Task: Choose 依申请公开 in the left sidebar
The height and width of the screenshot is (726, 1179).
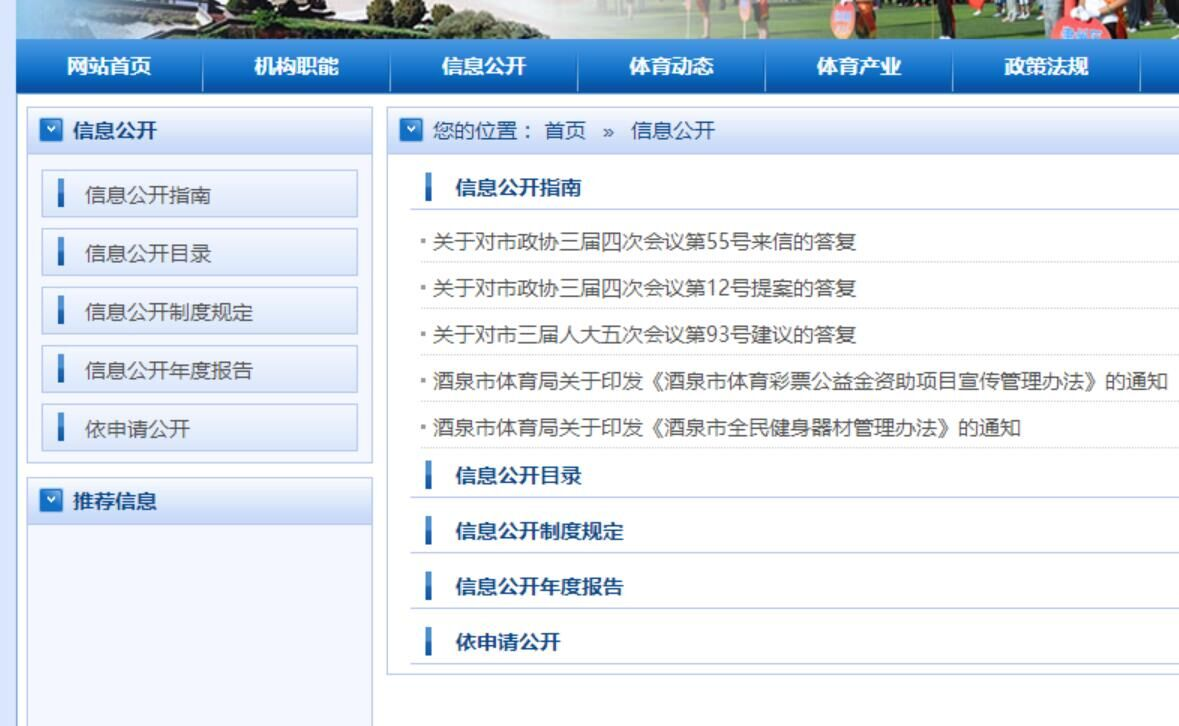Action: (199, 429)
